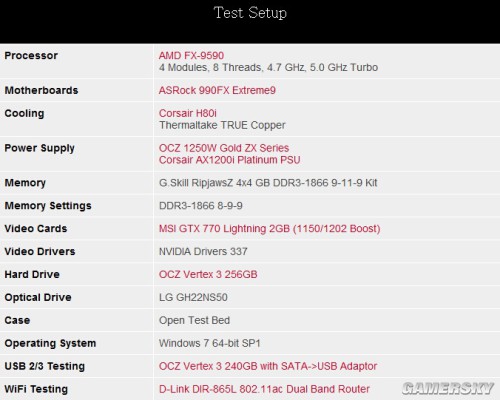Viewport: 500px width, 400px height.
Task: Open Corsair AX1200i Platinum PSU link
Action: tap(230, 160)
